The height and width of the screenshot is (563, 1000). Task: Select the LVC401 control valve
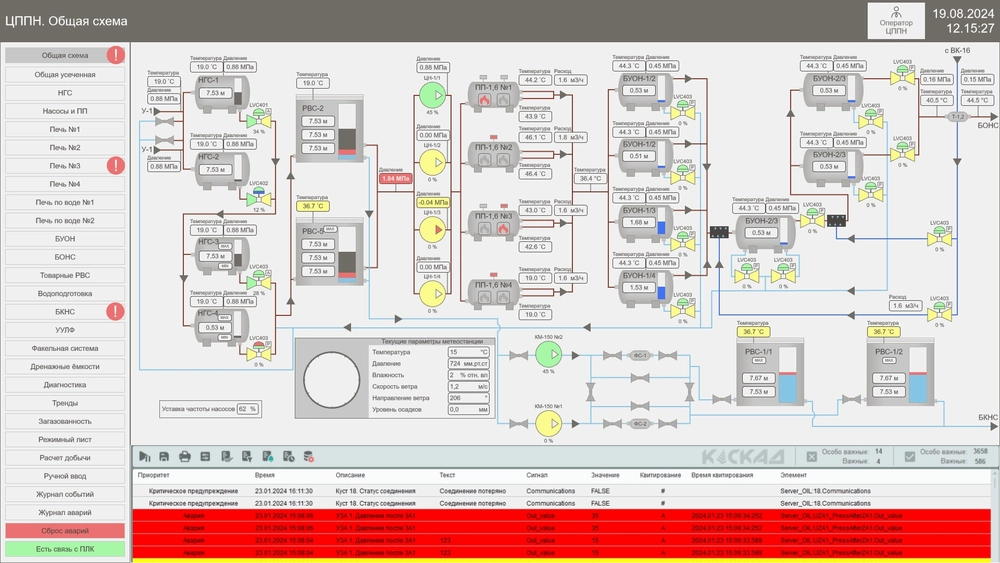point(253,118)
